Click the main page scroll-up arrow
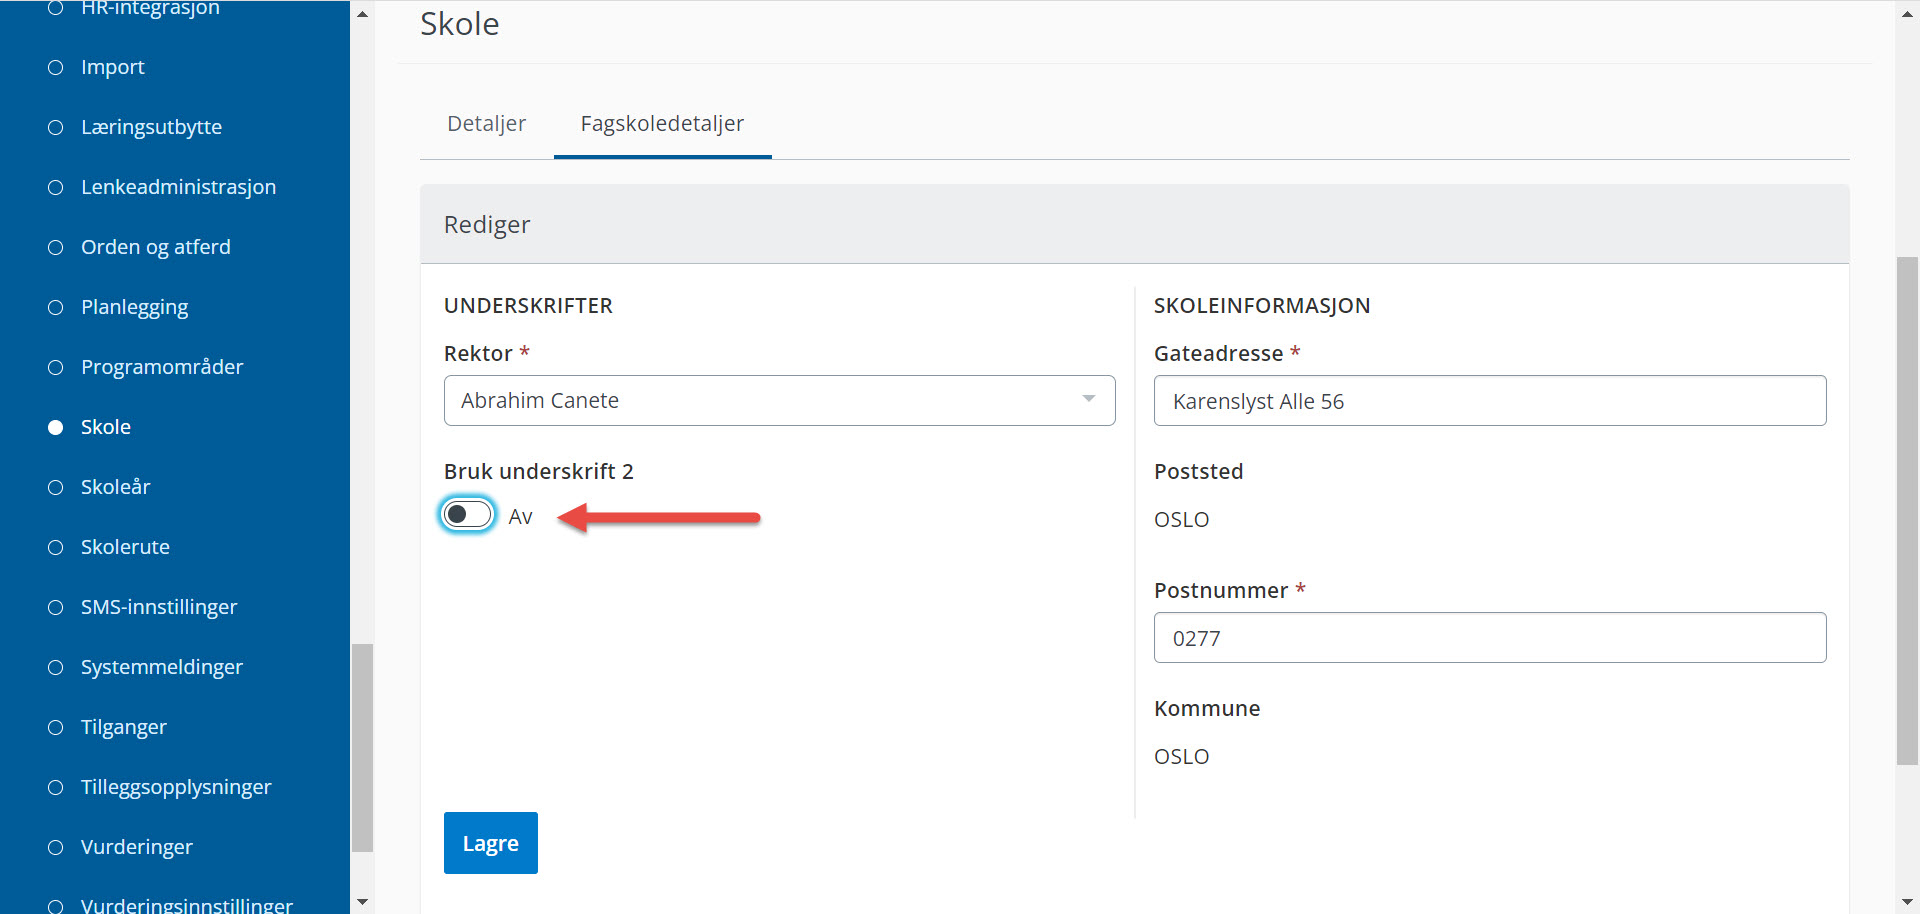This screenshot has width=1920, height=914. click(x=1907, y=14)
